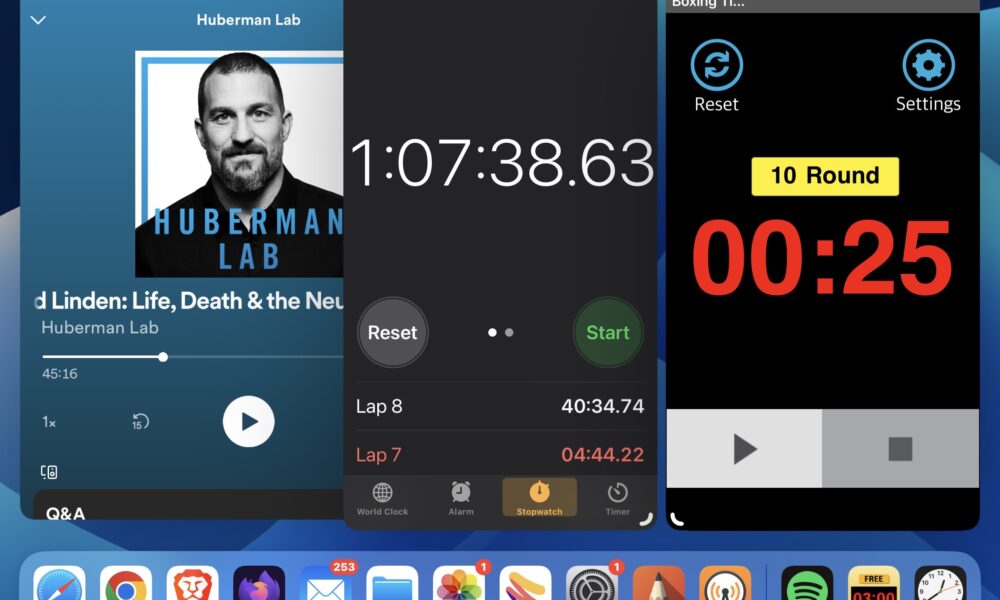The image size is (1000, 600).
Task: Tap the yellow 10 Round label
Action: (x=825, y=176)
